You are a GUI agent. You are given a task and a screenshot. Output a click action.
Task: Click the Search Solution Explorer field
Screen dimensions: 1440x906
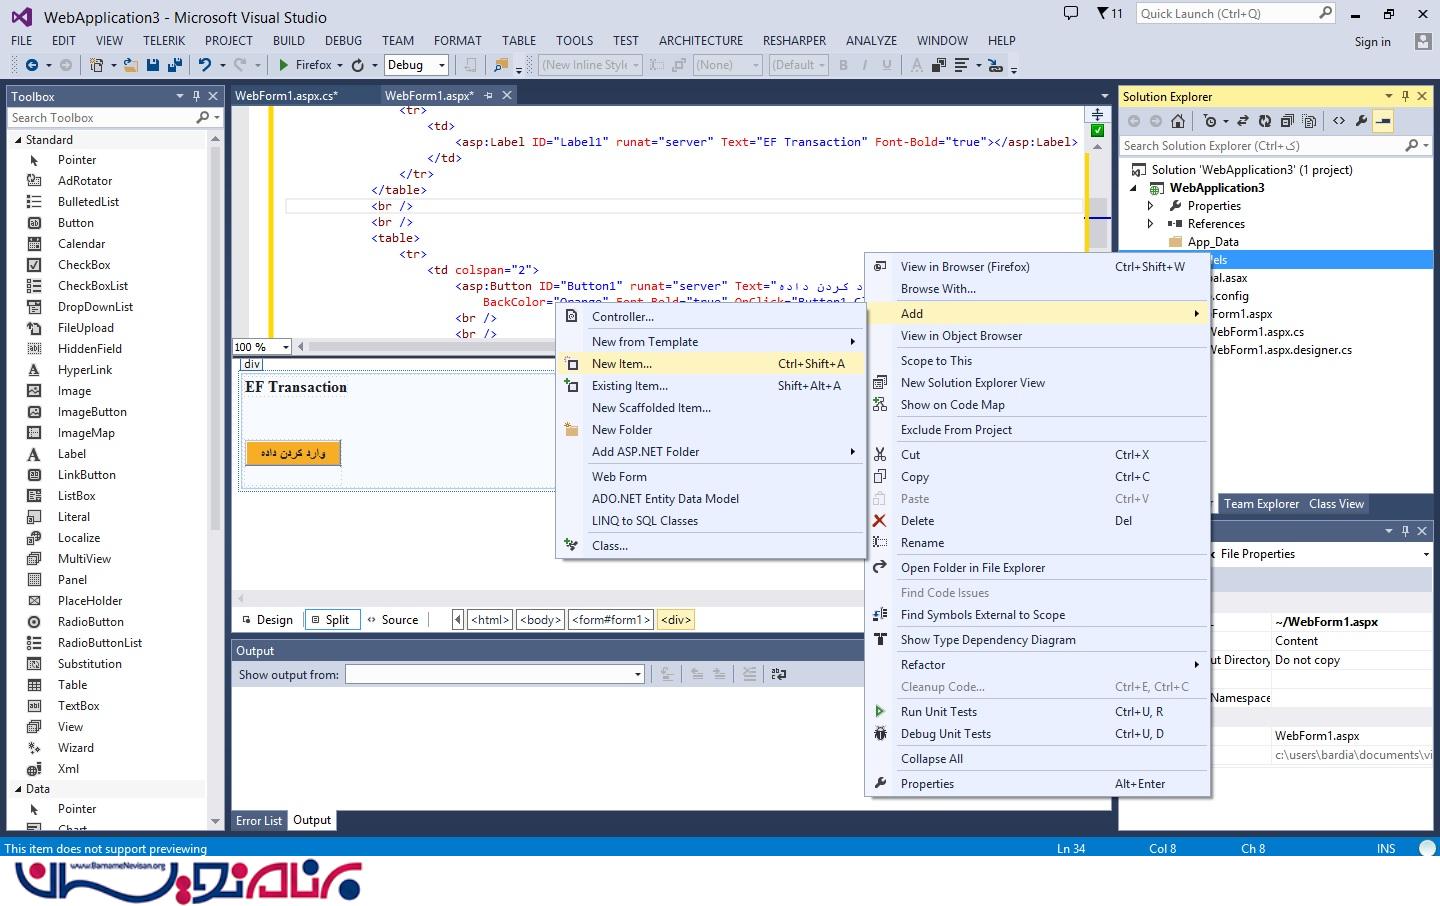[1260, 146]
